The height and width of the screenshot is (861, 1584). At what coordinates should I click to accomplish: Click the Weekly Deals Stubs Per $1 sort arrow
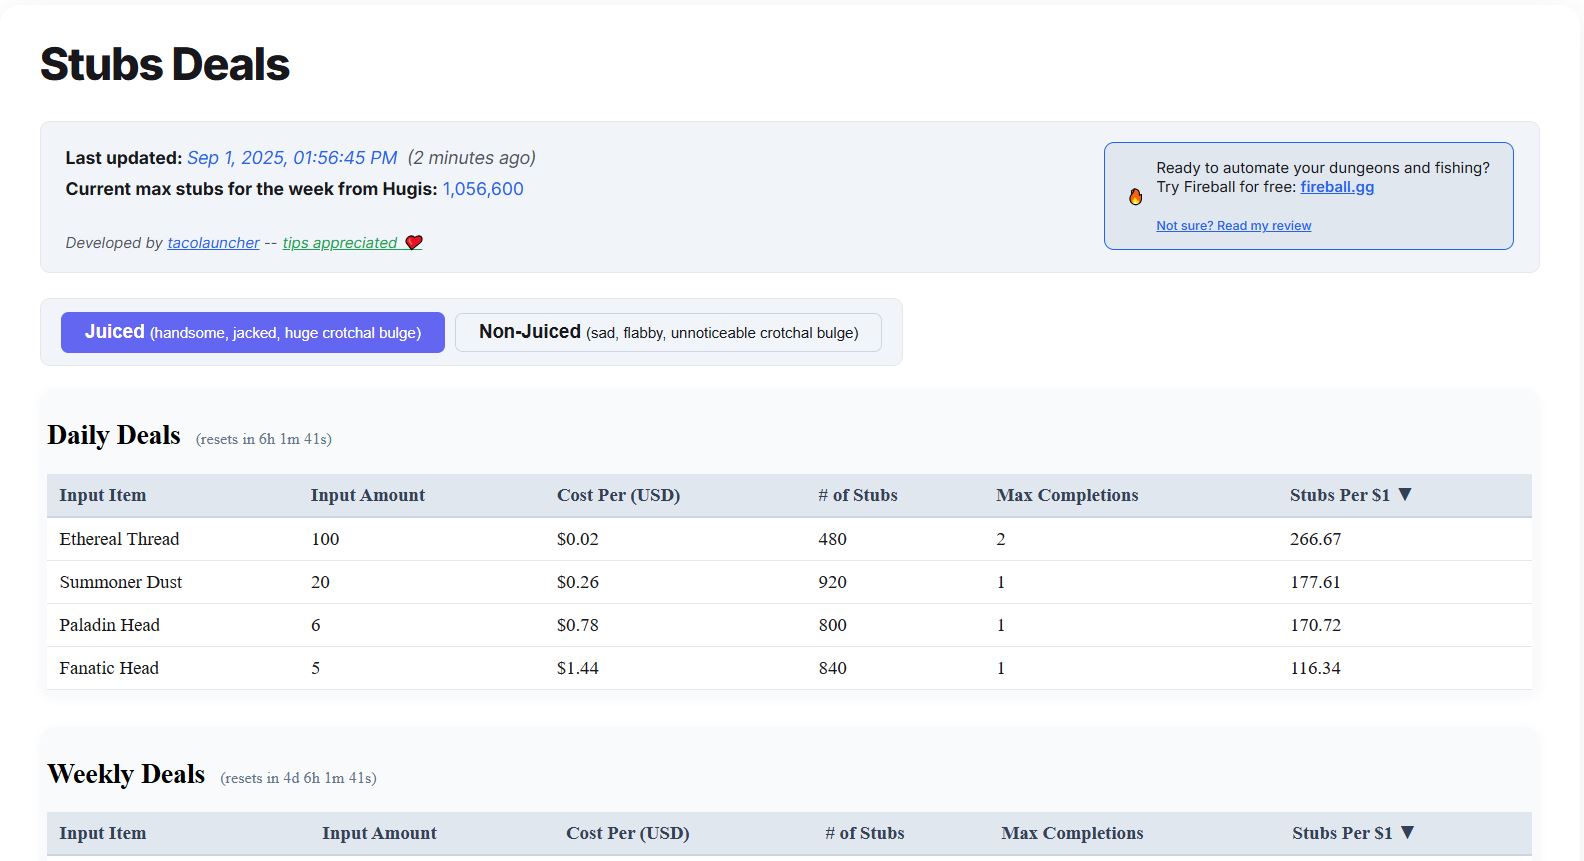[x=1408, y=833]
